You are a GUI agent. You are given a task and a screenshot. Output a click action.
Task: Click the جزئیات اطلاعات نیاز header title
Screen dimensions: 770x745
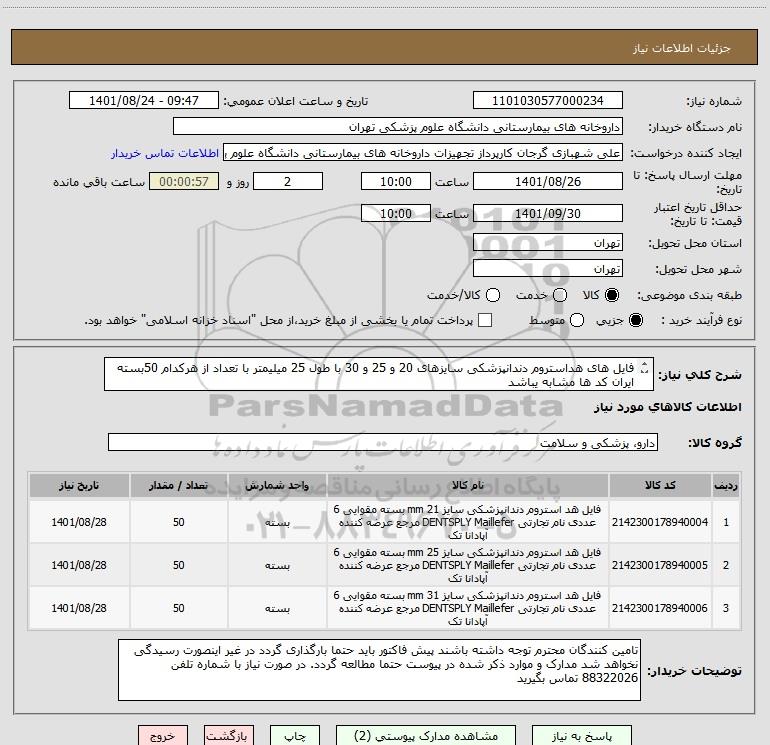pos(682,48)
